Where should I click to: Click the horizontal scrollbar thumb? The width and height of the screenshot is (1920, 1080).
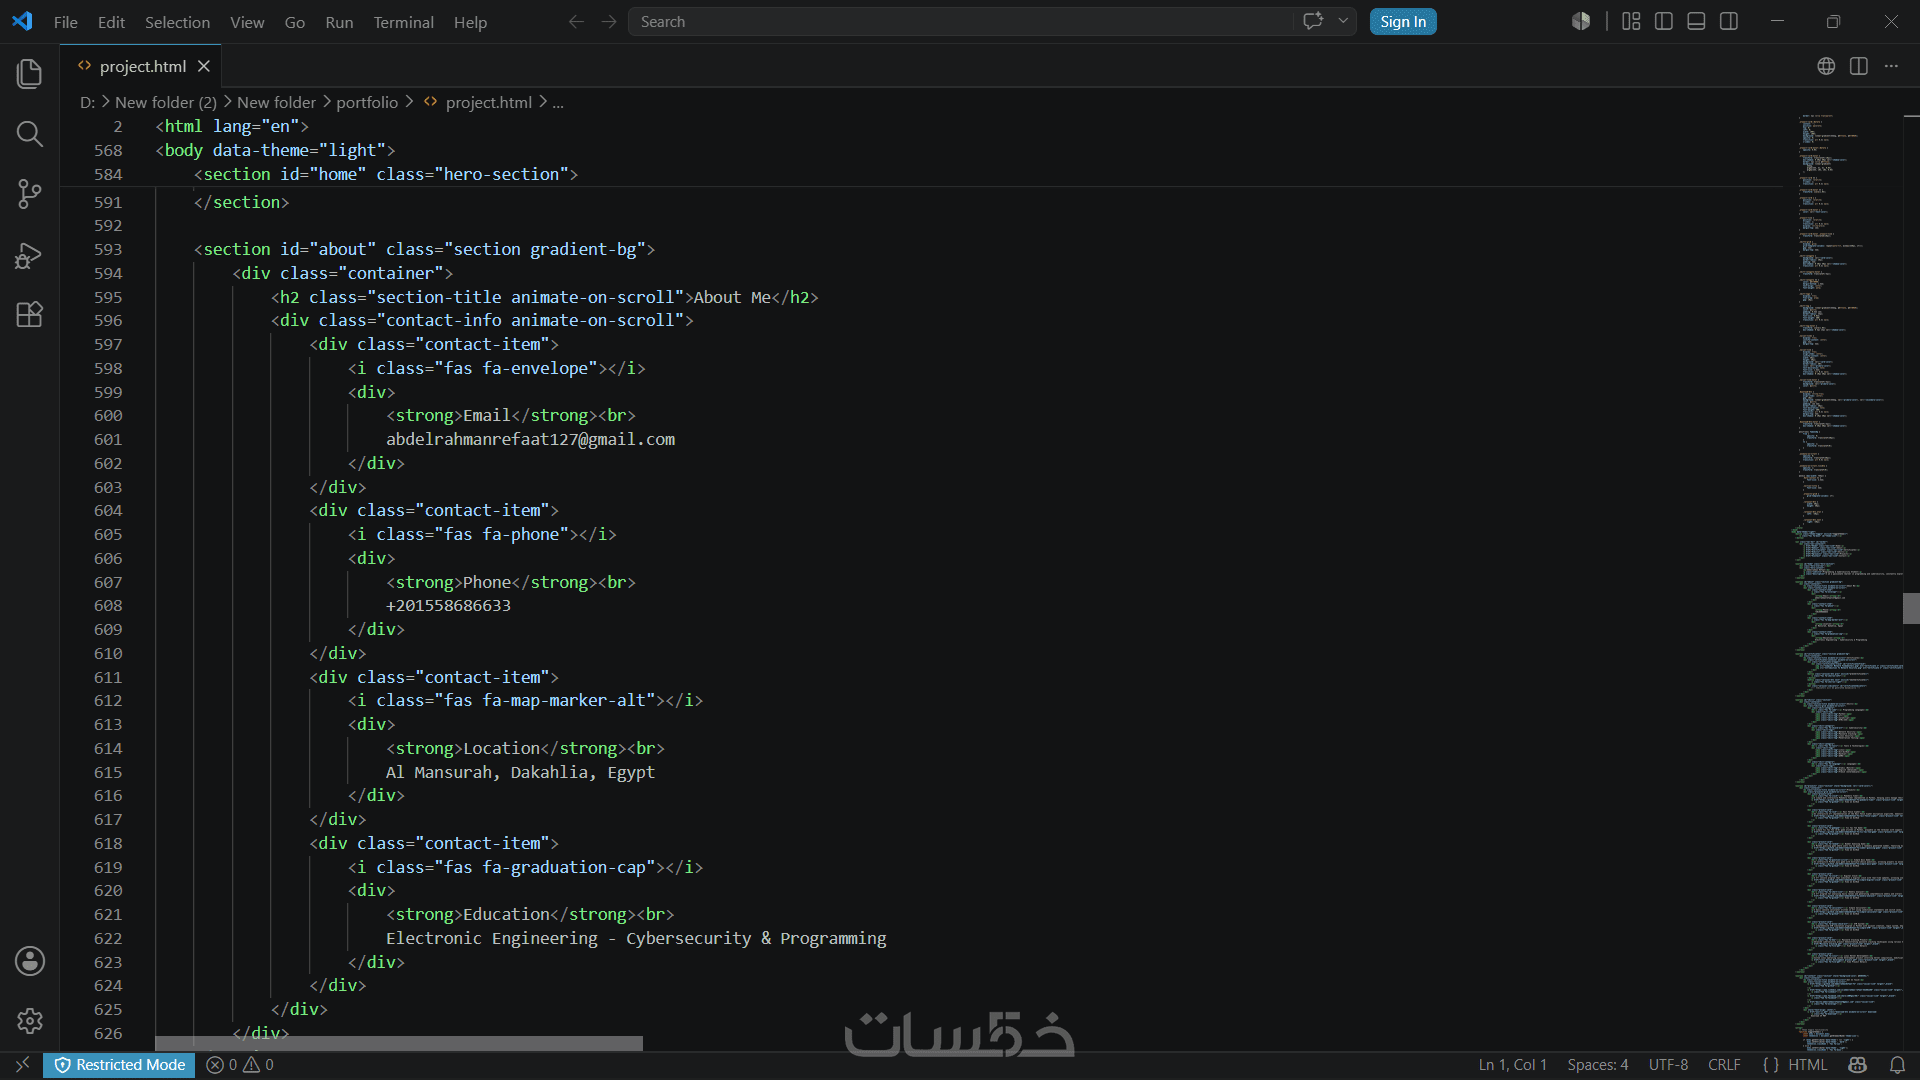tap(399, 1043)
